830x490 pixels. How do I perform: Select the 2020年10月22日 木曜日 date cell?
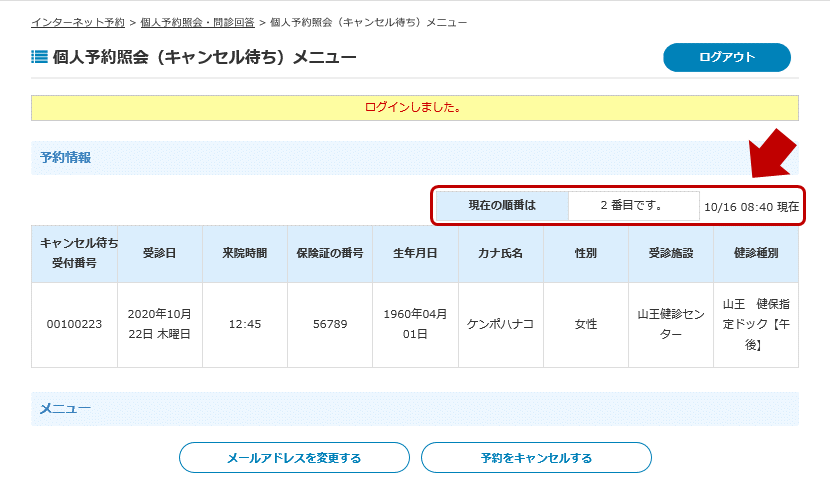(x=159, y=324)
